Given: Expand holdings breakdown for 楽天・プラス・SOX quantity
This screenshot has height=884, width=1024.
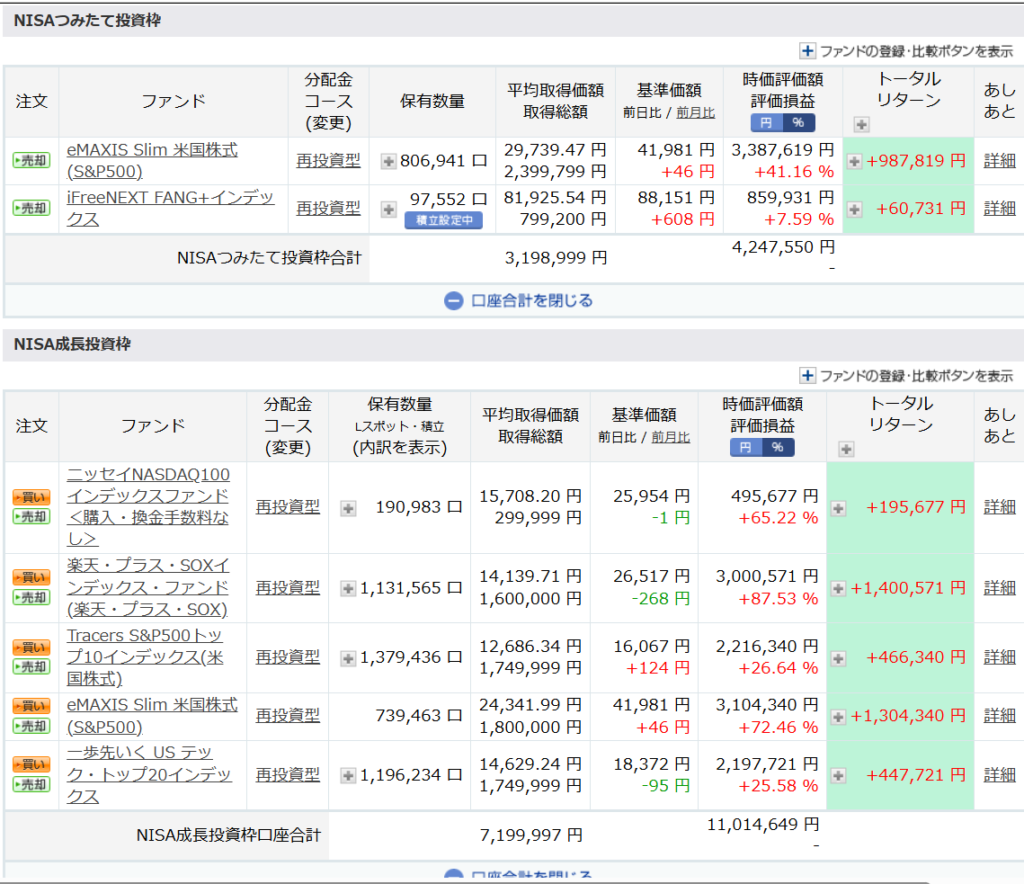Looking at the screenshot, I should point(348,589).
